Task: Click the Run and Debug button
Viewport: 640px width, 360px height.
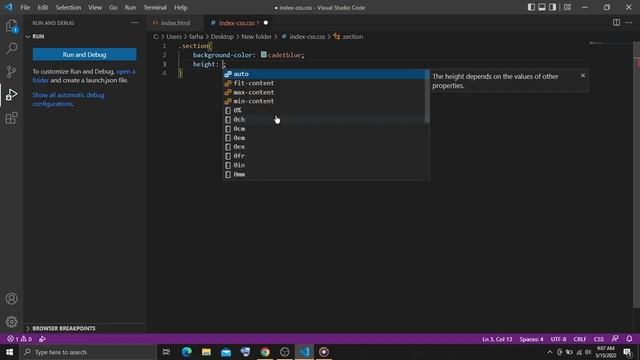Action: click(x=84, y=54)
